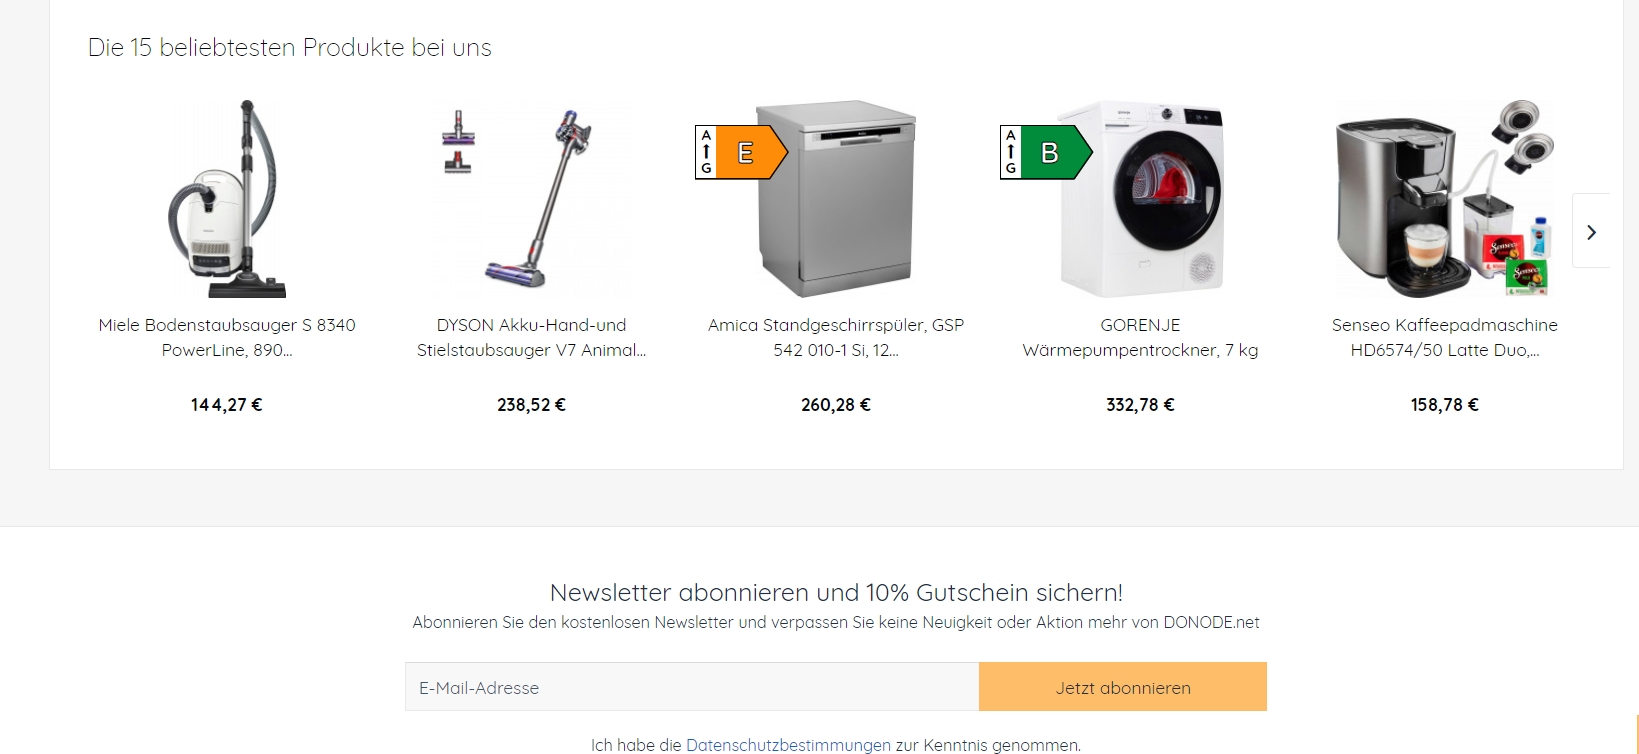Open the Gorenje dryer product image
This screenshot has height=754, width=1639.
(x=1141, y=198)
